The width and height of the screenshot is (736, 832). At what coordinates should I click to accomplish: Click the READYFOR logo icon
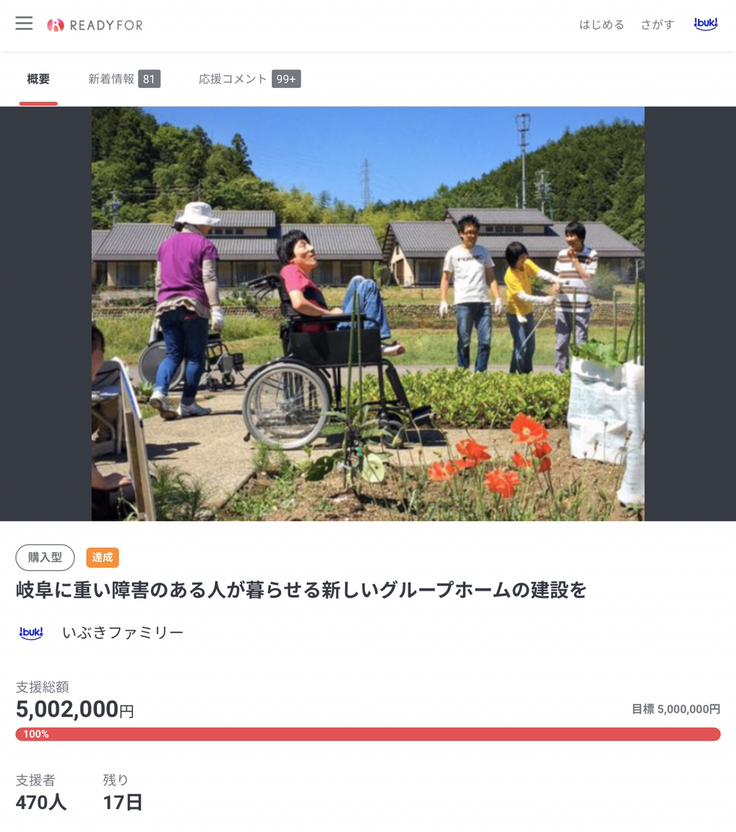click(55, 25)
